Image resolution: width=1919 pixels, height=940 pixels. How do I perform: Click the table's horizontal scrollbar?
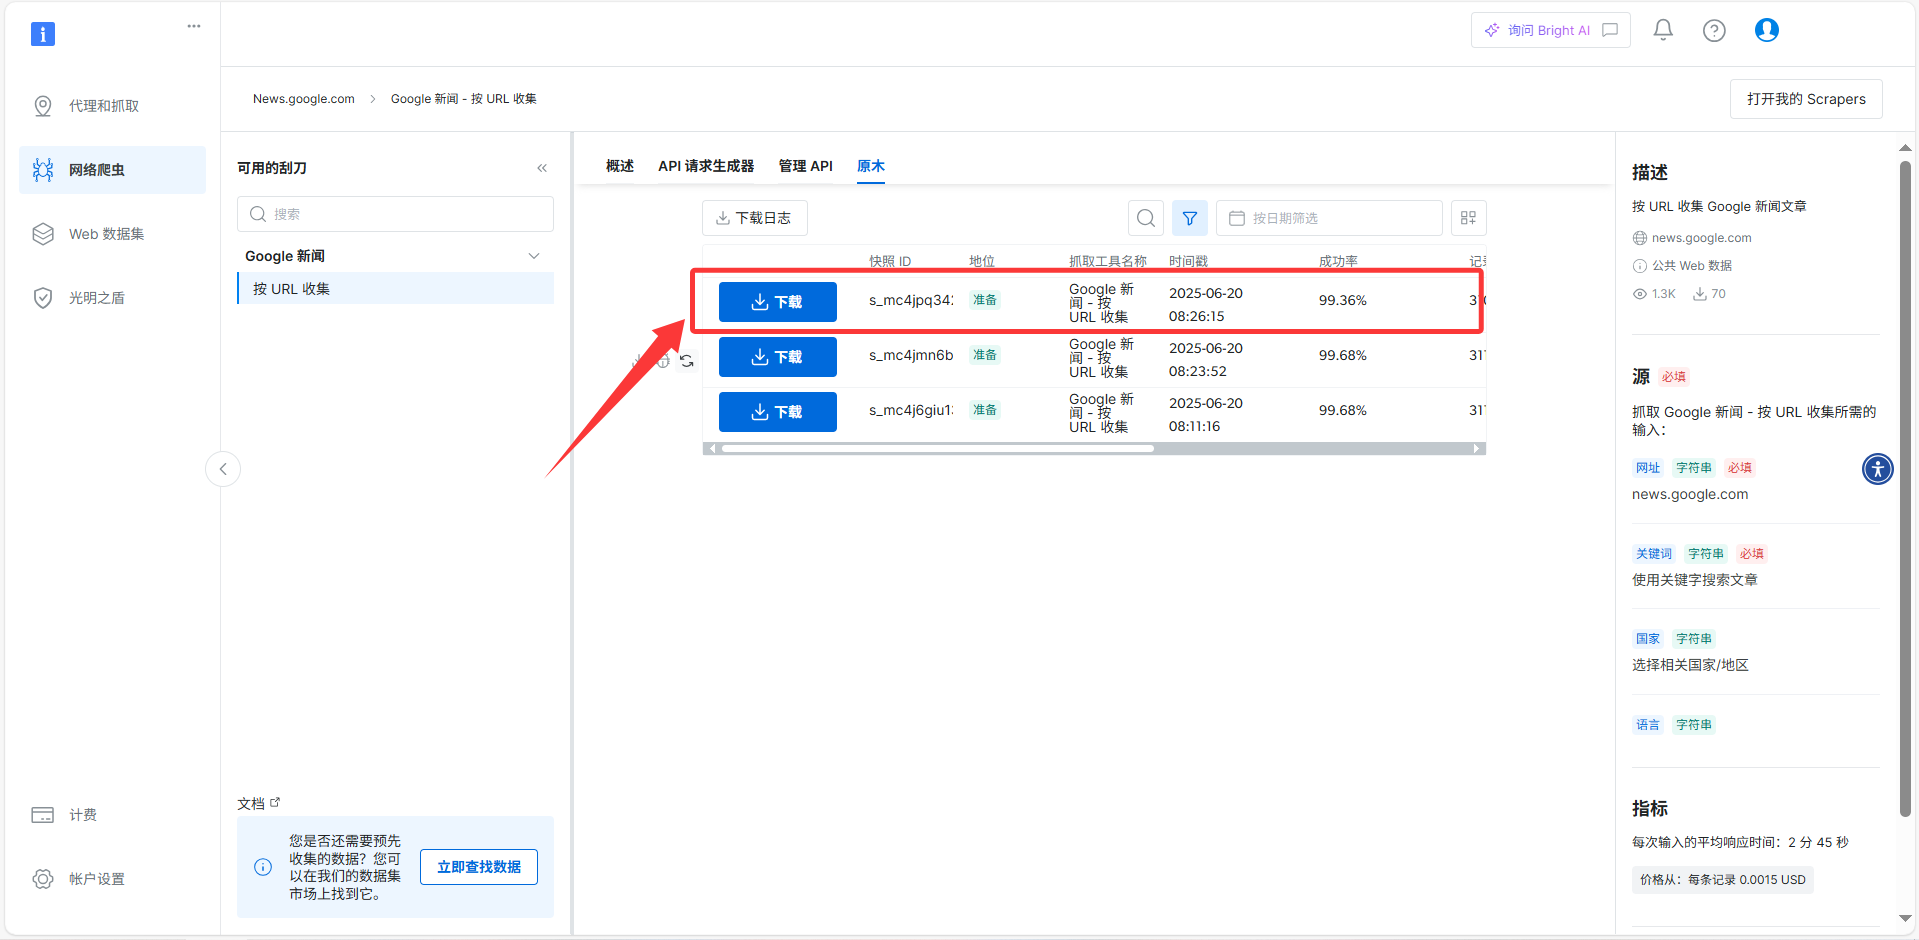click(938, 449)
